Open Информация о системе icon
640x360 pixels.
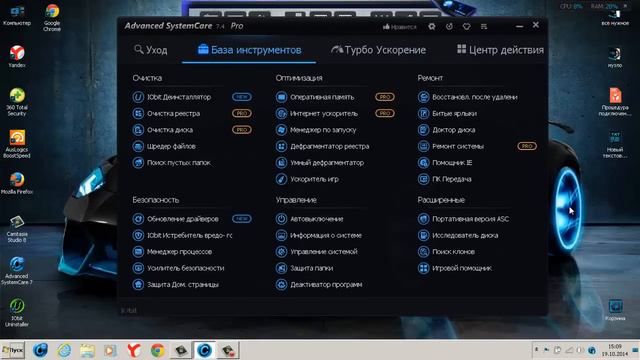(281, 235)
